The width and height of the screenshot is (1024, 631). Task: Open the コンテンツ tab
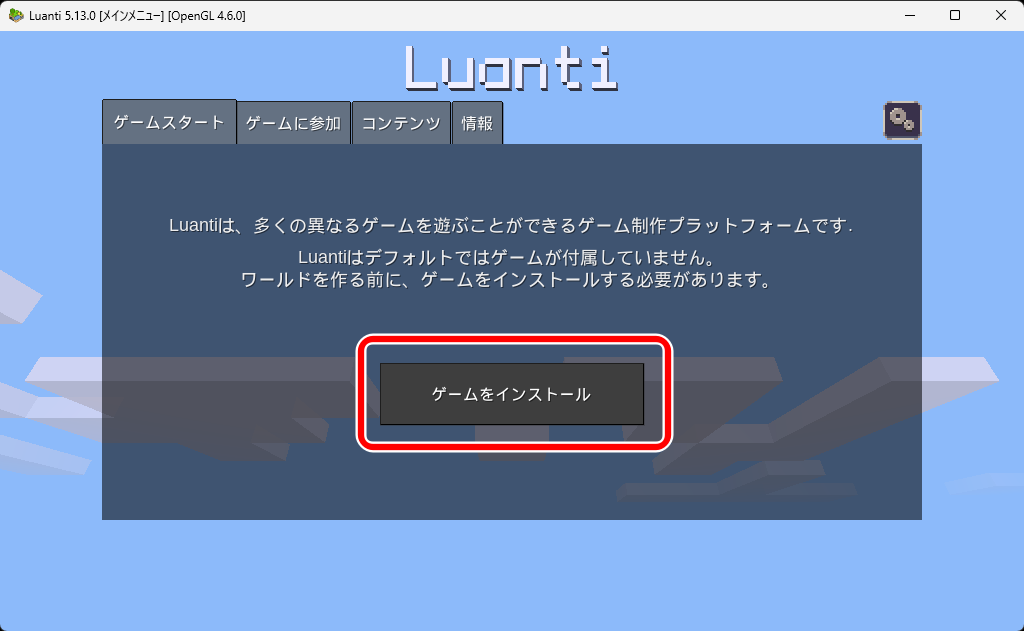click(401, 124)
